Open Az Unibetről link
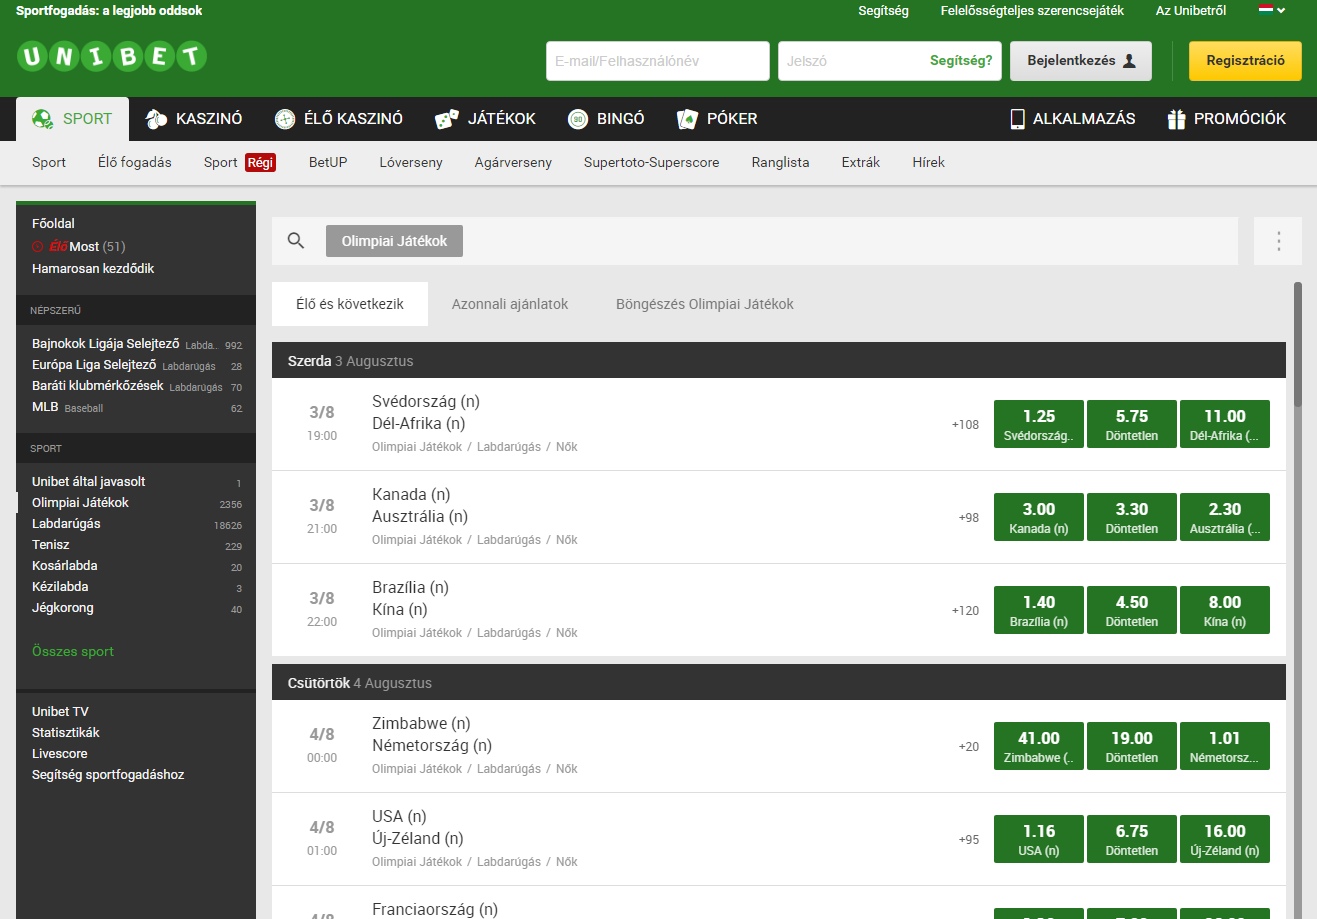Image resolution: width=1317 pixels, height=919 pixels. point(1191,11)
